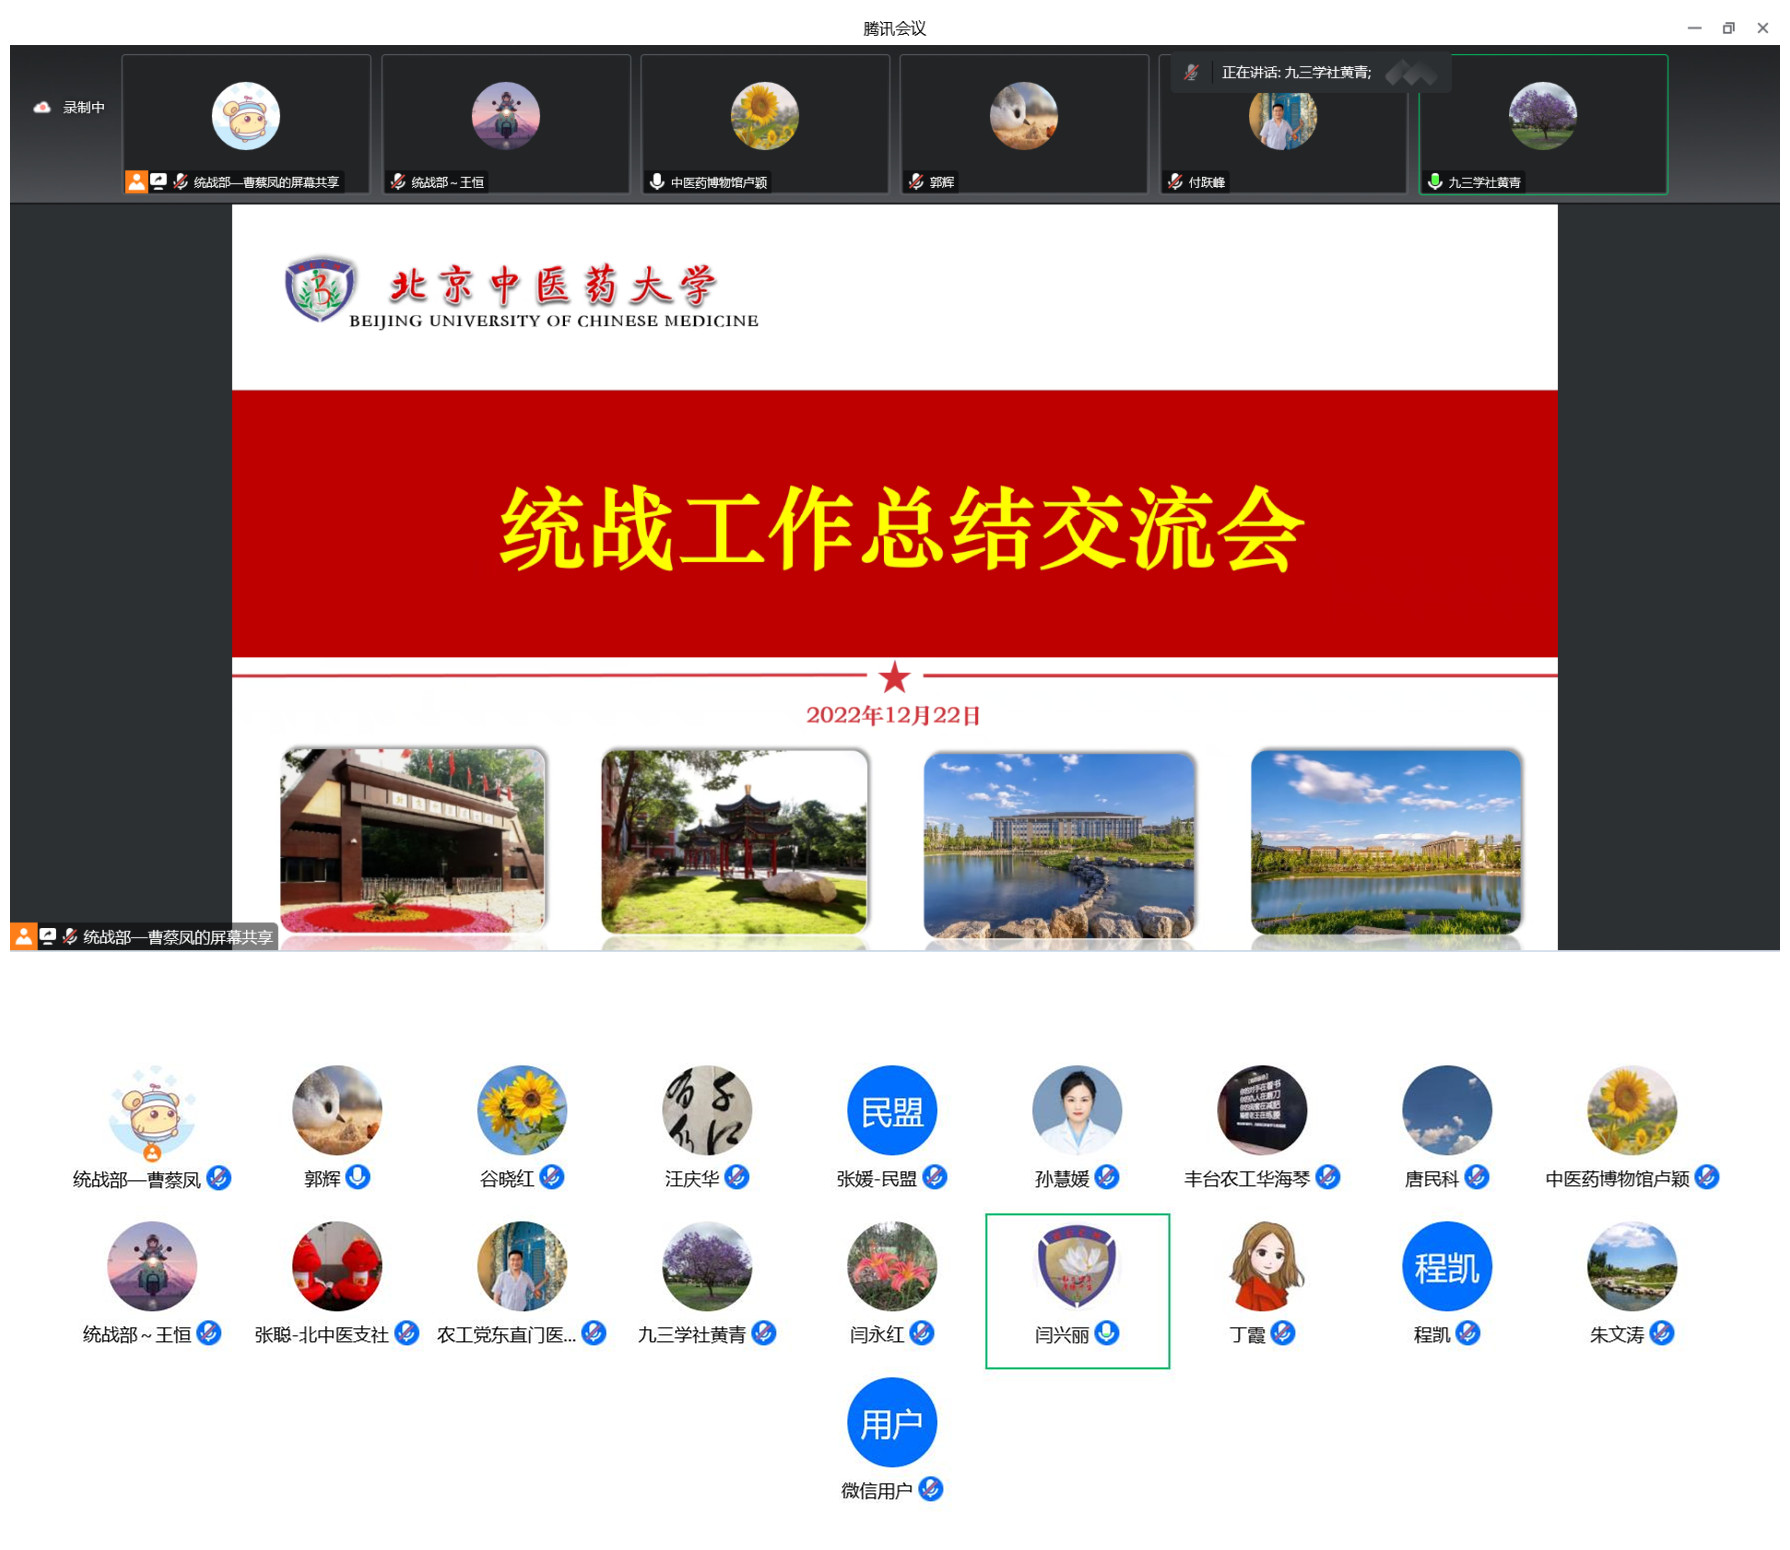Click the muted mic icon beside 微信用户
Screen dimensions: 1790x1550
pos(930,1489)
